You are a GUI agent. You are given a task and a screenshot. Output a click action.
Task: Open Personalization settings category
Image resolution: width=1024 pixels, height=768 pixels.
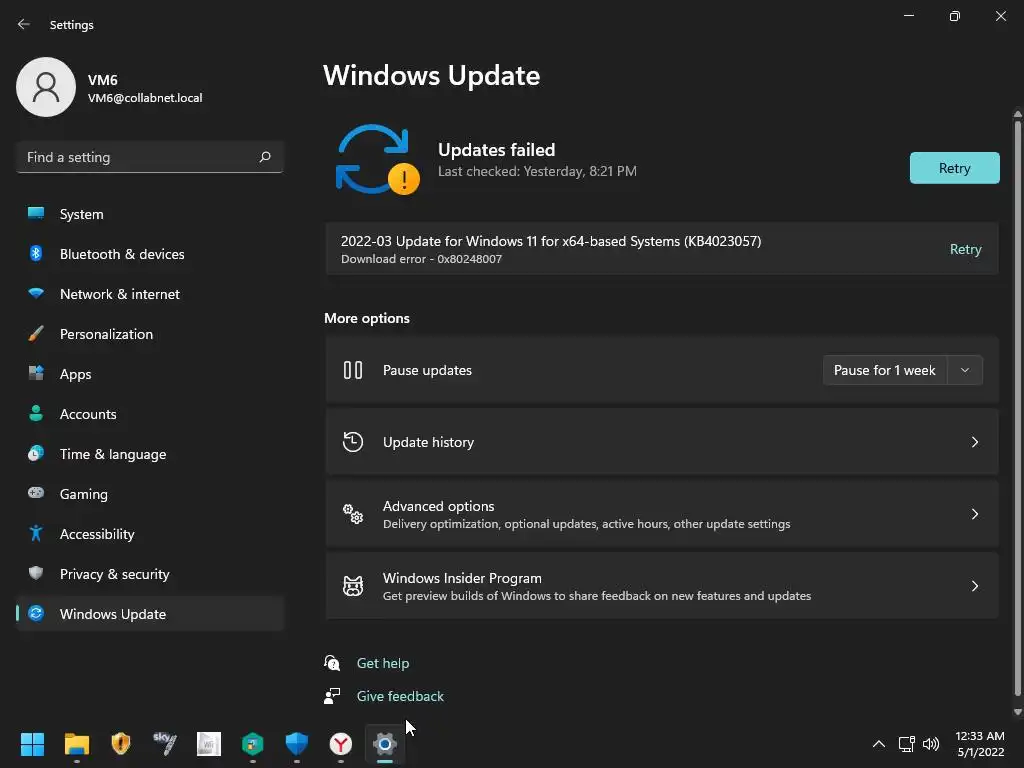point(150,334)
